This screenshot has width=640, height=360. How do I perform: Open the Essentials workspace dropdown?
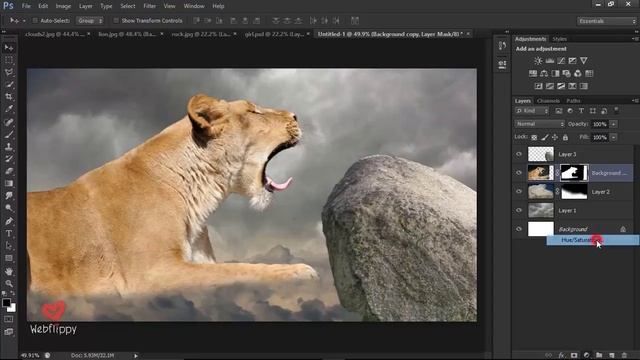(x=607, y=21)
